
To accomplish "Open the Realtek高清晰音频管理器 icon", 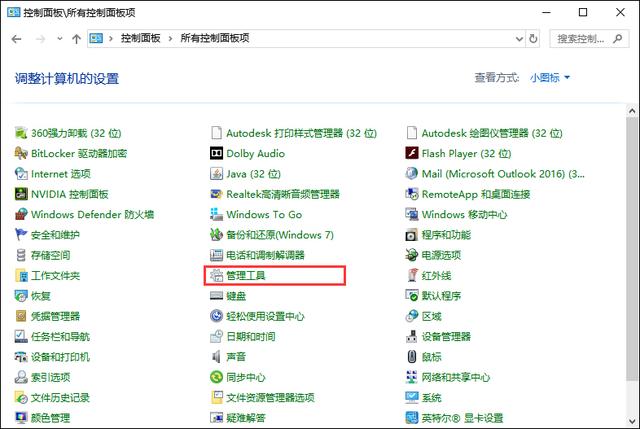I will pyautogui.click(x=216, y=194).
